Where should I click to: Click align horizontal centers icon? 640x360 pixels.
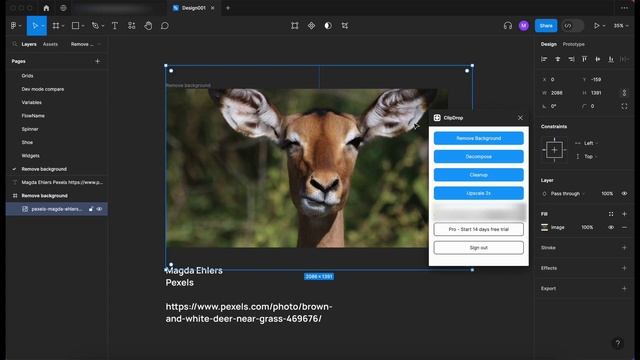coord(558,59)
